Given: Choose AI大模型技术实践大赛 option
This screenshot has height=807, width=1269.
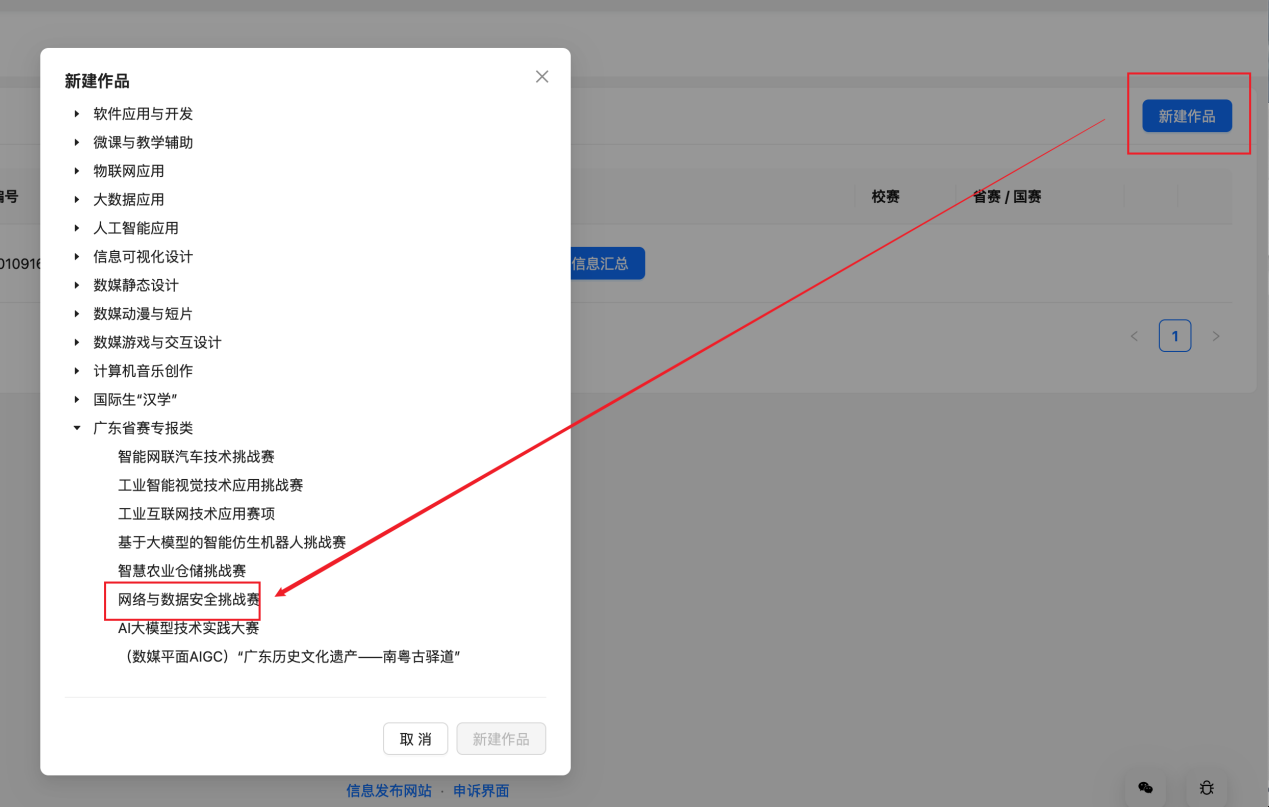Looking at the screenshot, I should [188, 628].
